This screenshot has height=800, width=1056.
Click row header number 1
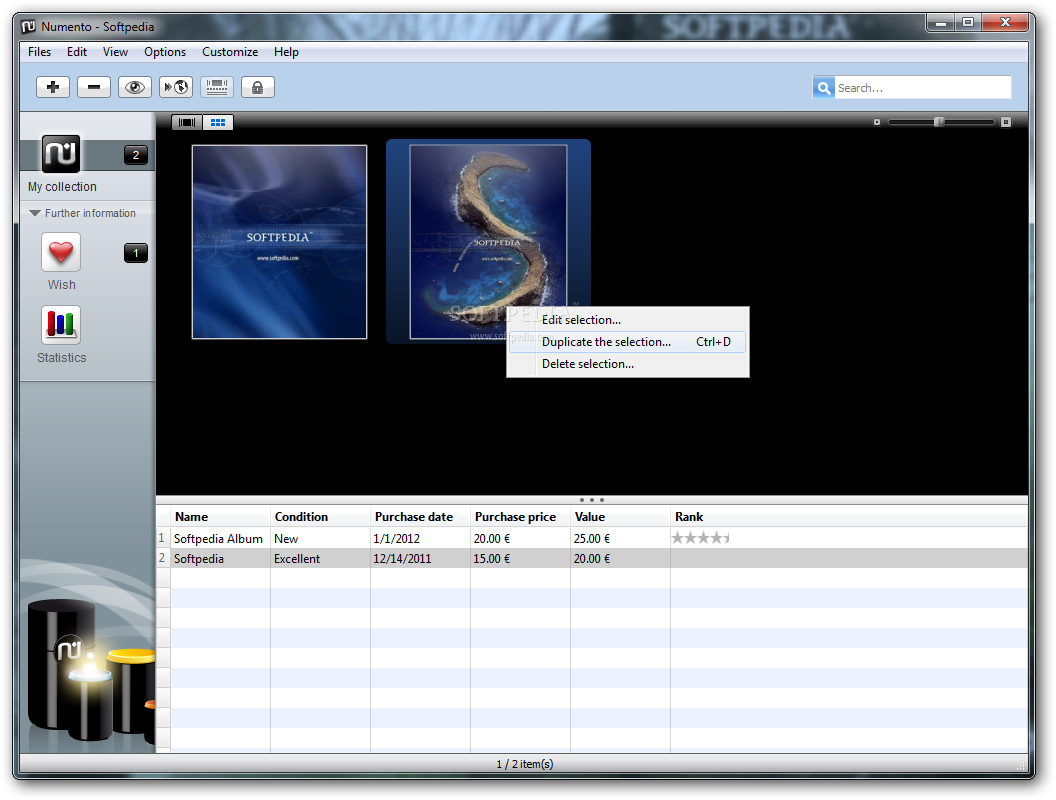point(162,539)
